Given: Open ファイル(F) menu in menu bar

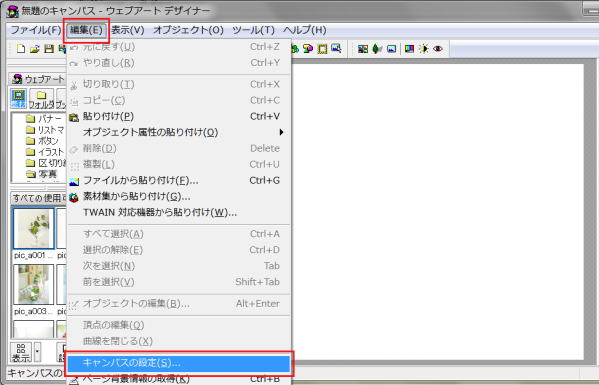Looking at the screenshot, I should point(35,30).
